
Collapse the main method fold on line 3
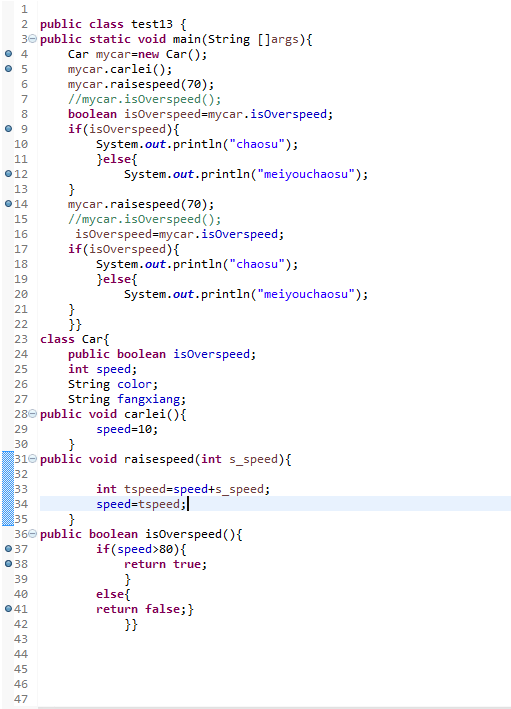point(33,39)
